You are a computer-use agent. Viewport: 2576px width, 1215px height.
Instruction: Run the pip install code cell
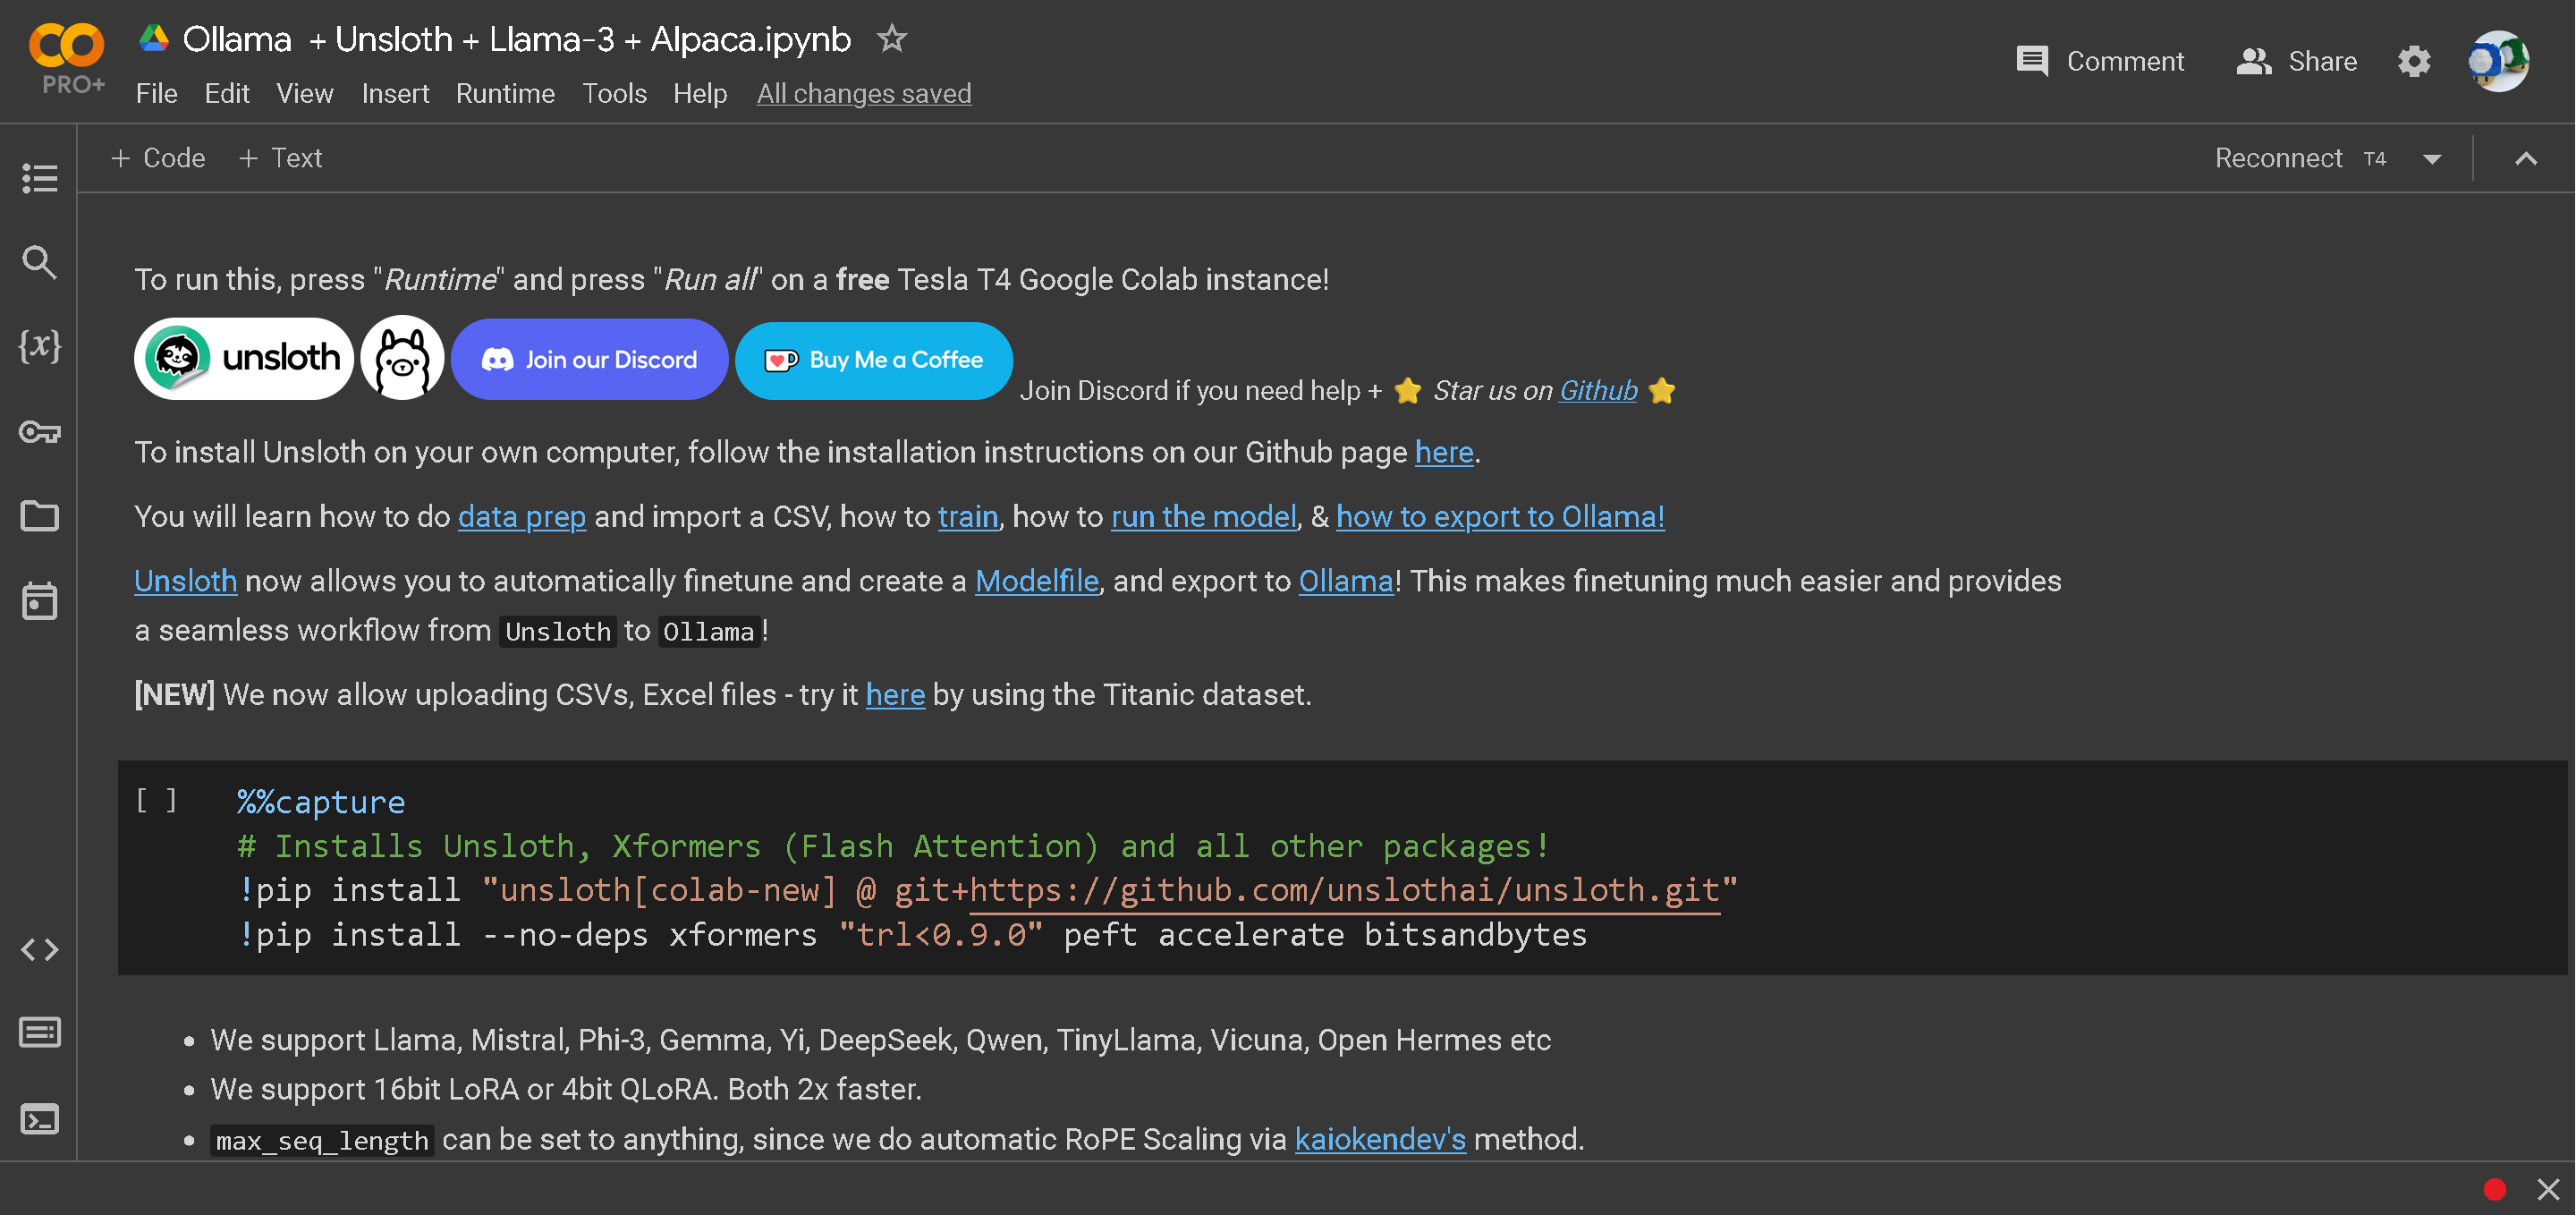156,801
